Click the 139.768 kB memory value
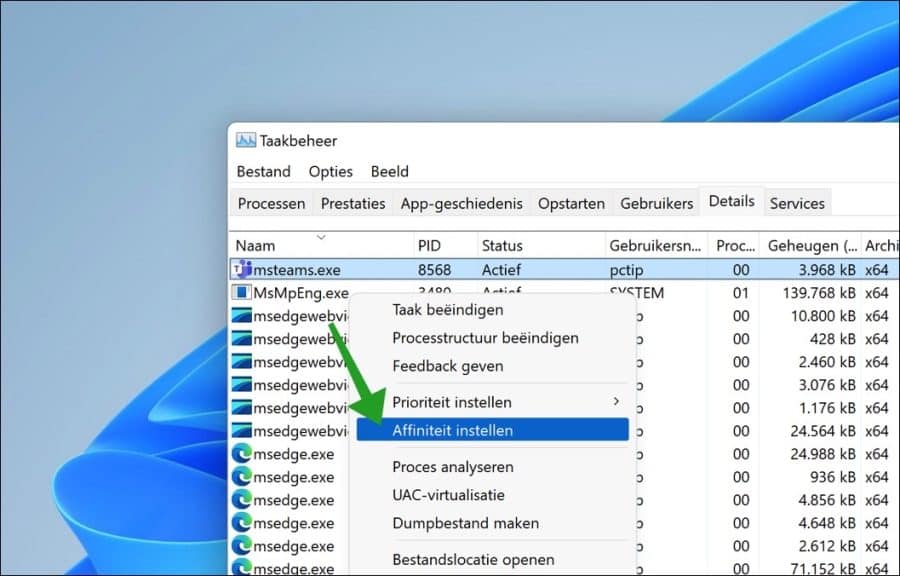900x576 pixels. 820,293
